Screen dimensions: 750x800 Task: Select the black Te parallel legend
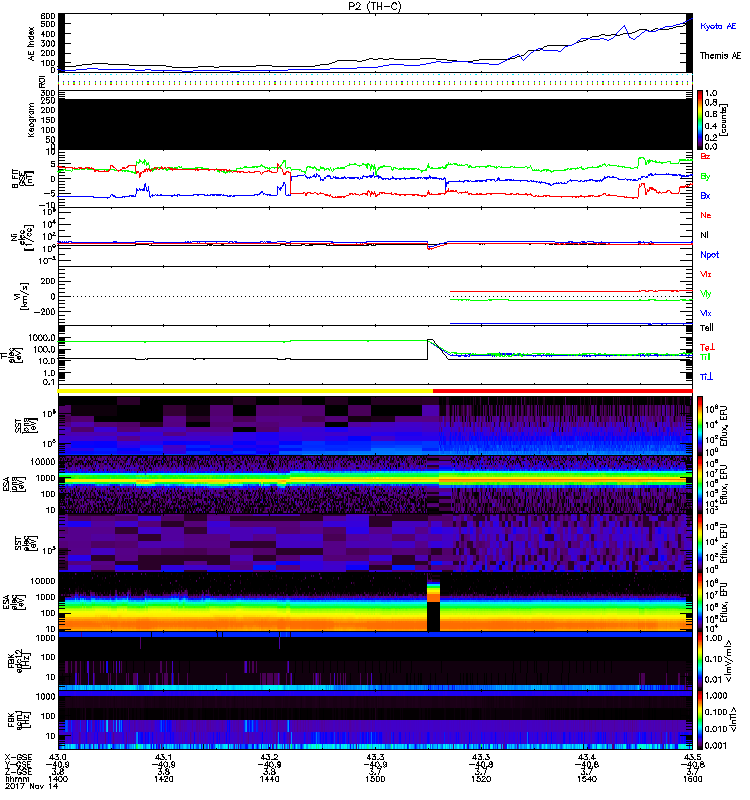pyautogui.click(x=707, y=328)
